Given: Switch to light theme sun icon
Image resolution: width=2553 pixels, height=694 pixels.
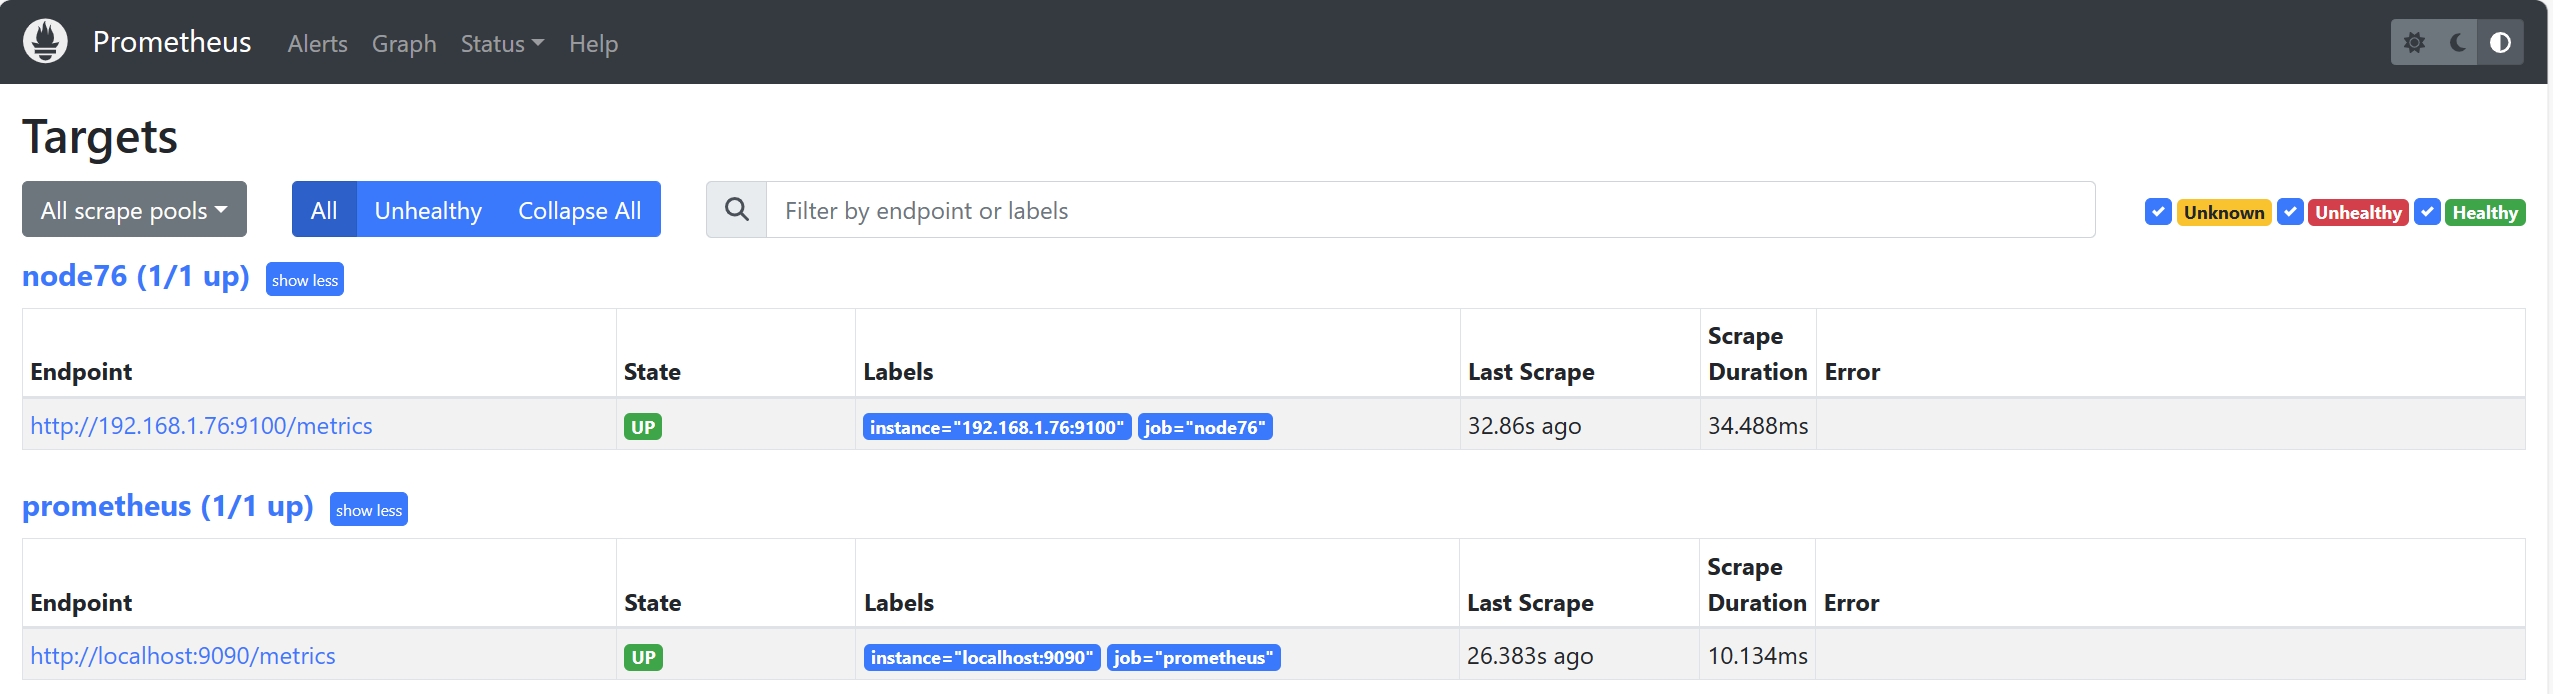Looking at the screenshot, I should point(2414,43).
